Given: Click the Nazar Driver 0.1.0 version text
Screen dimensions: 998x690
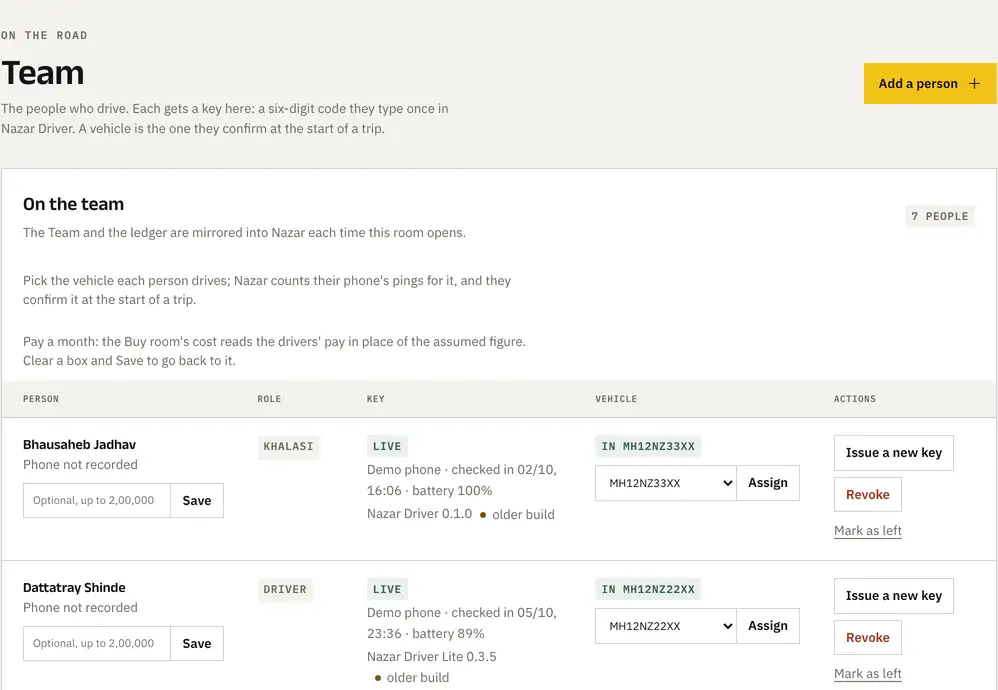Looking at the screenshot, I should [x=419, y=514].
